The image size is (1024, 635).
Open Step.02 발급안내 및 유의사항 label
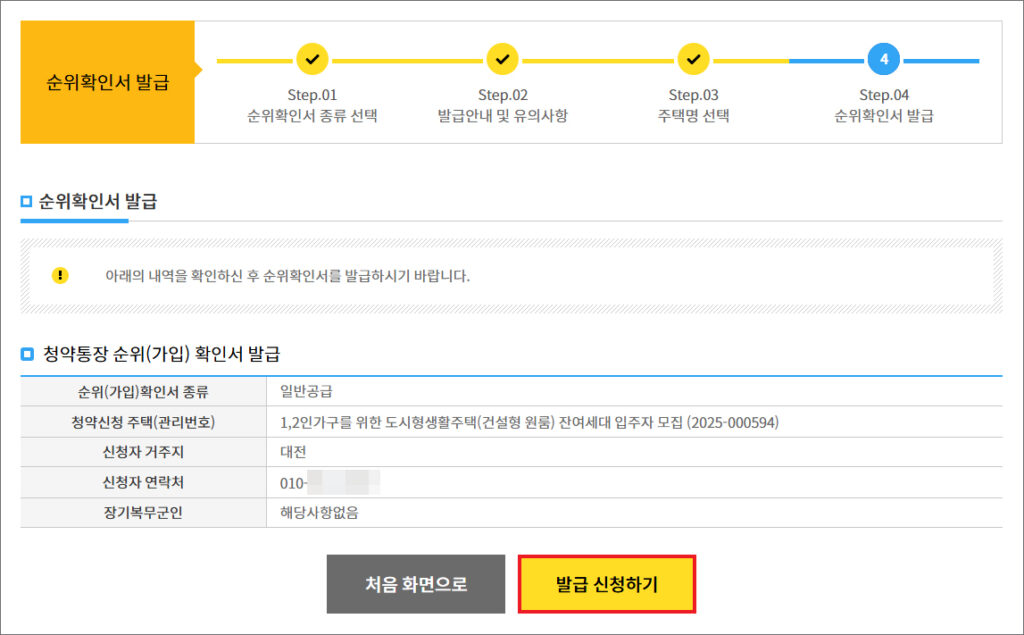point(502,105)
